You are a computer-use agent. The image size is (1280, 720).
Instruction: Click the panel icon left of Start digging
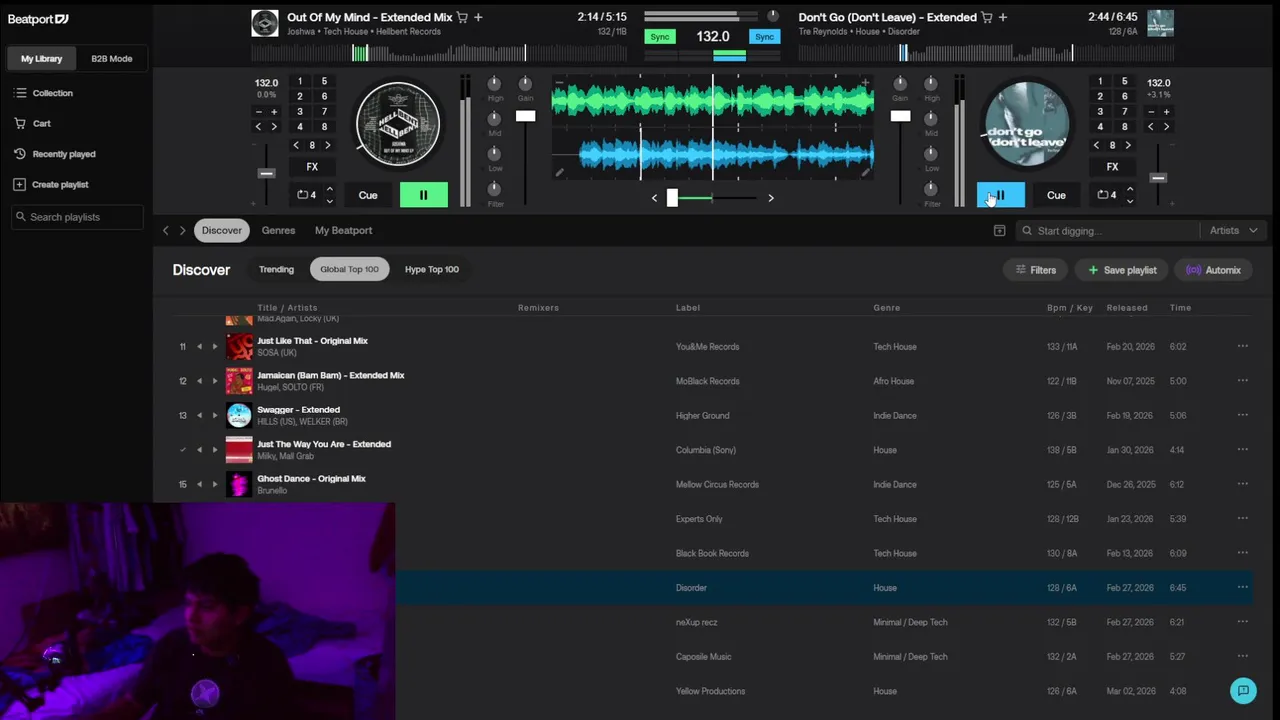click(x=999, y=231)
